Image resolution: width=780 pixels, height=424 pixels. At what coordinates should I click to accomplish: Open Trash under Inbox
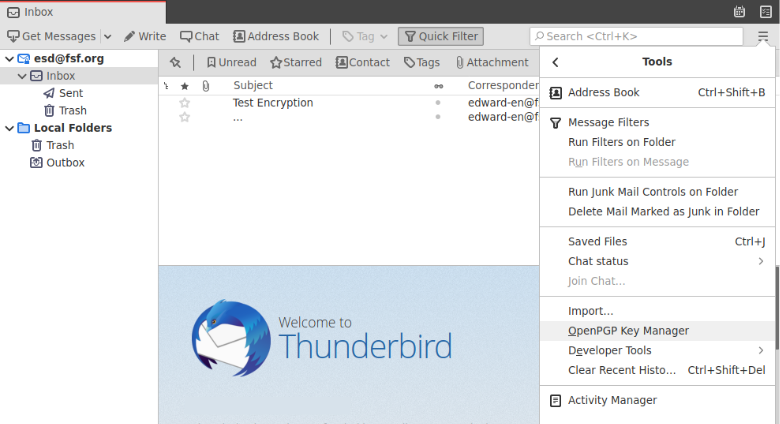coord(72,110)
